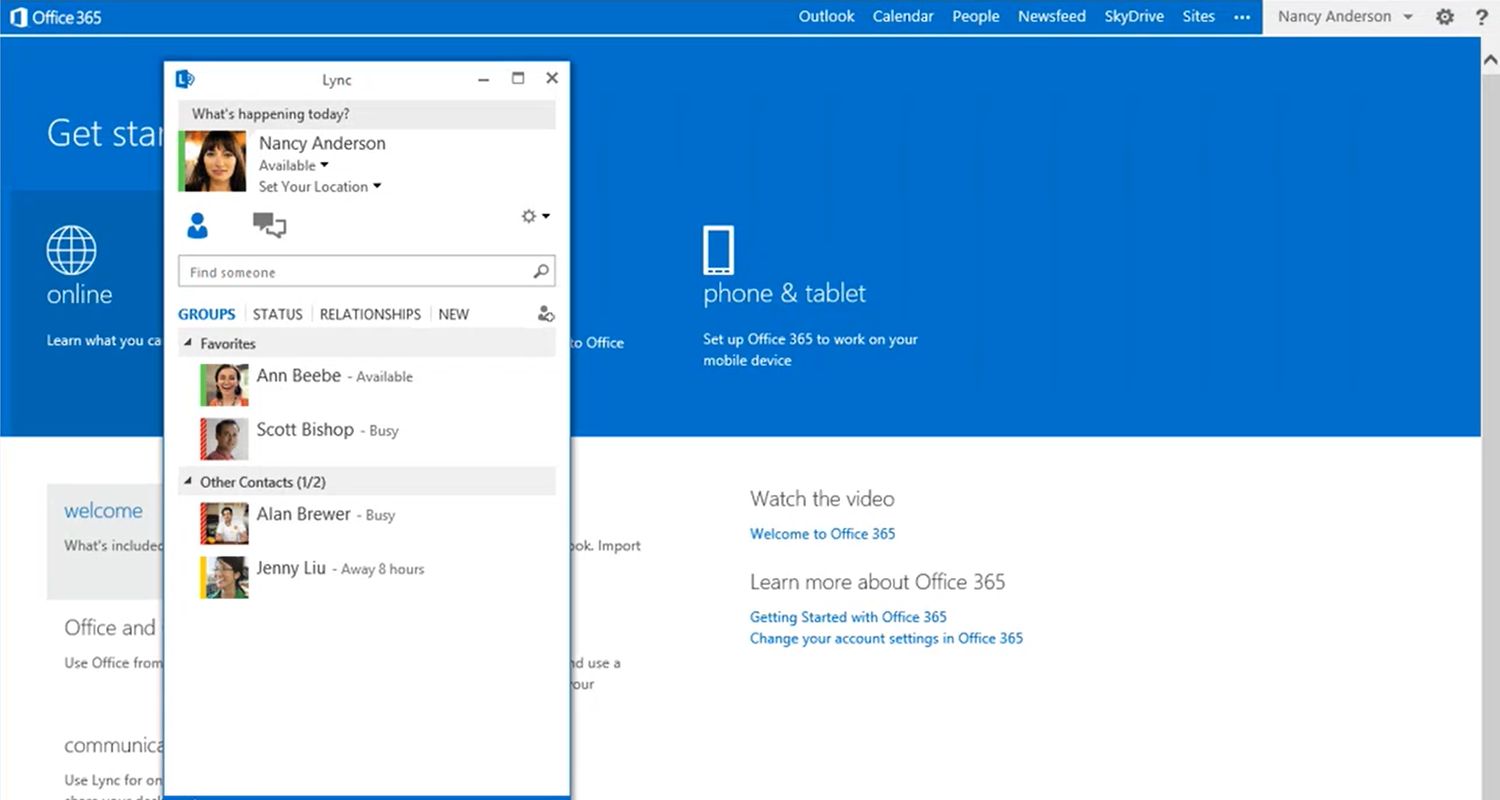Open Sites from the top navigation
The width and height of the screenshot is (1500, 800).
click(1198, 16)
